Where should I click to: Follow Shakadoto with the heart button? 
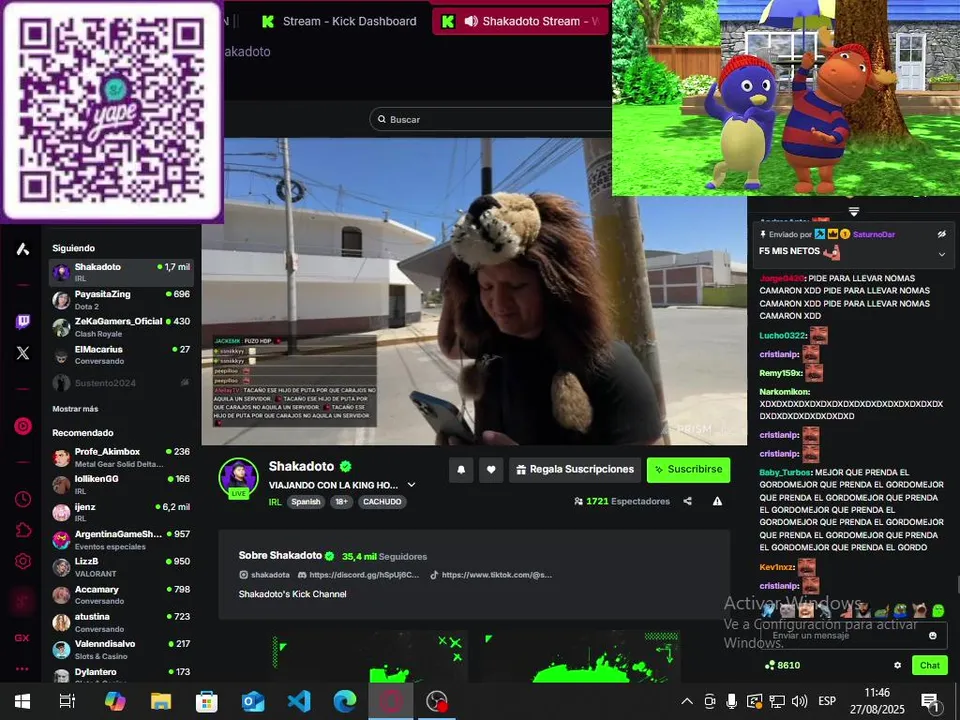click(x=491, y=470)
